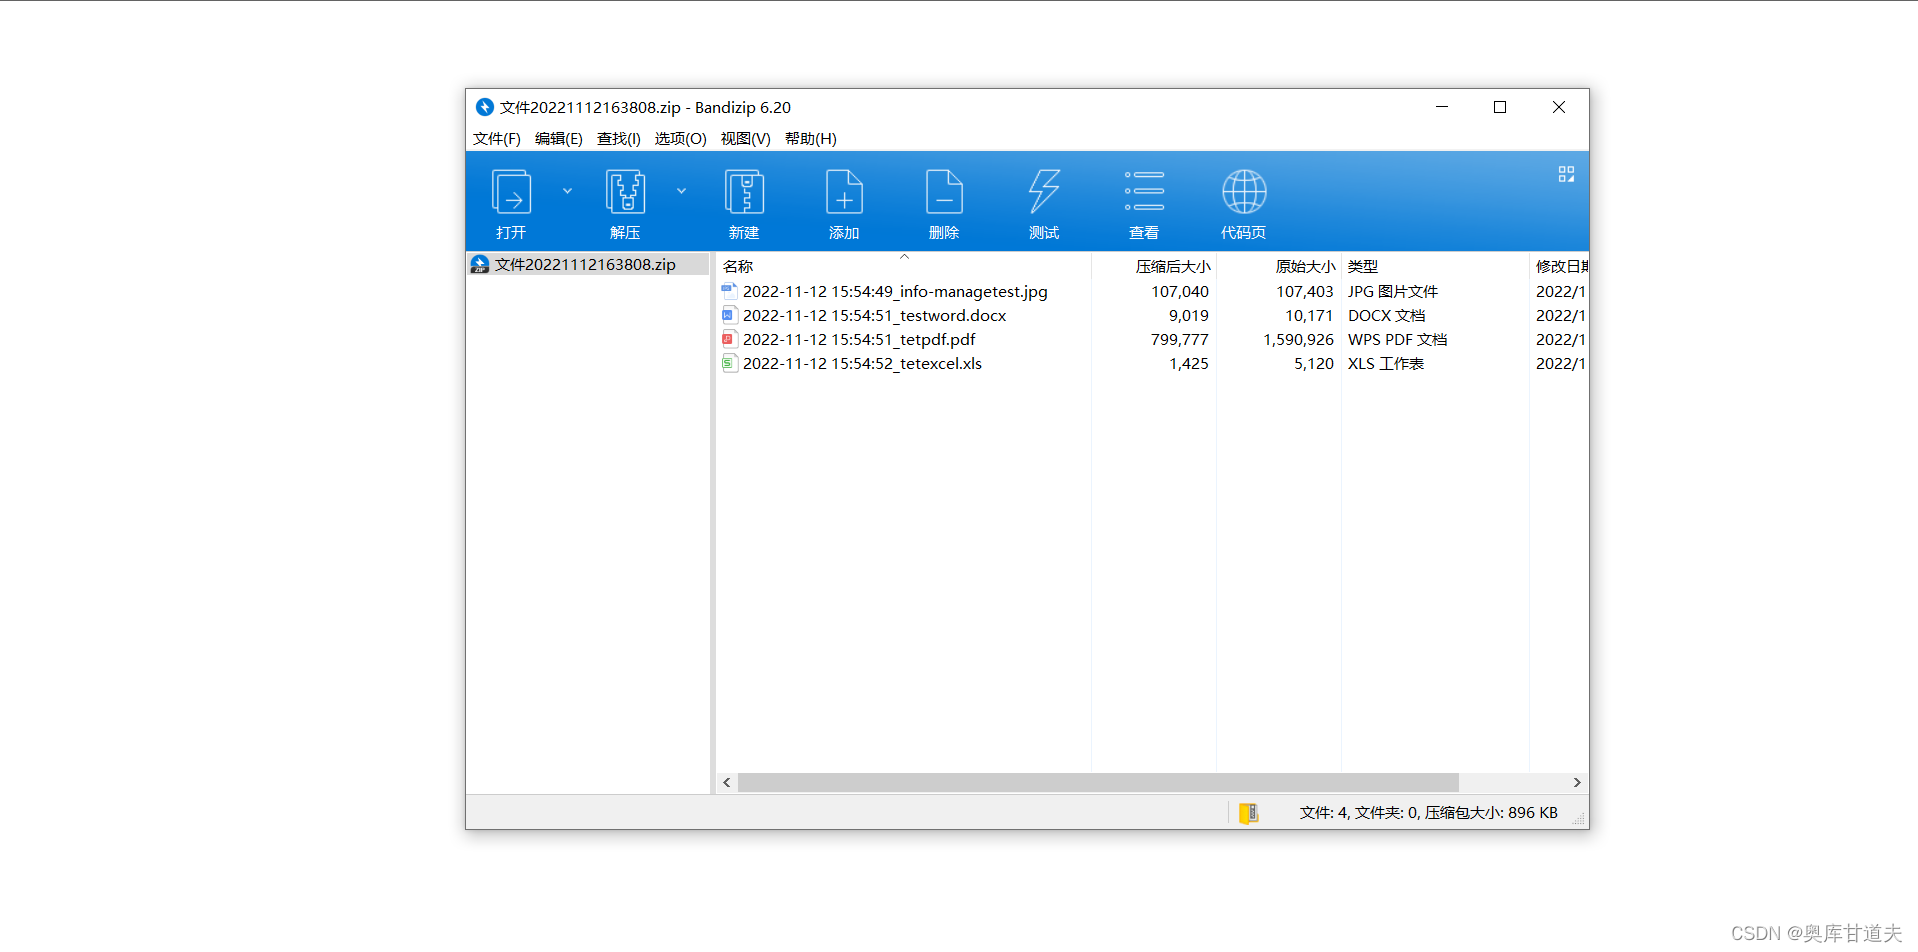Click the archive icon in status bar

1248,813
